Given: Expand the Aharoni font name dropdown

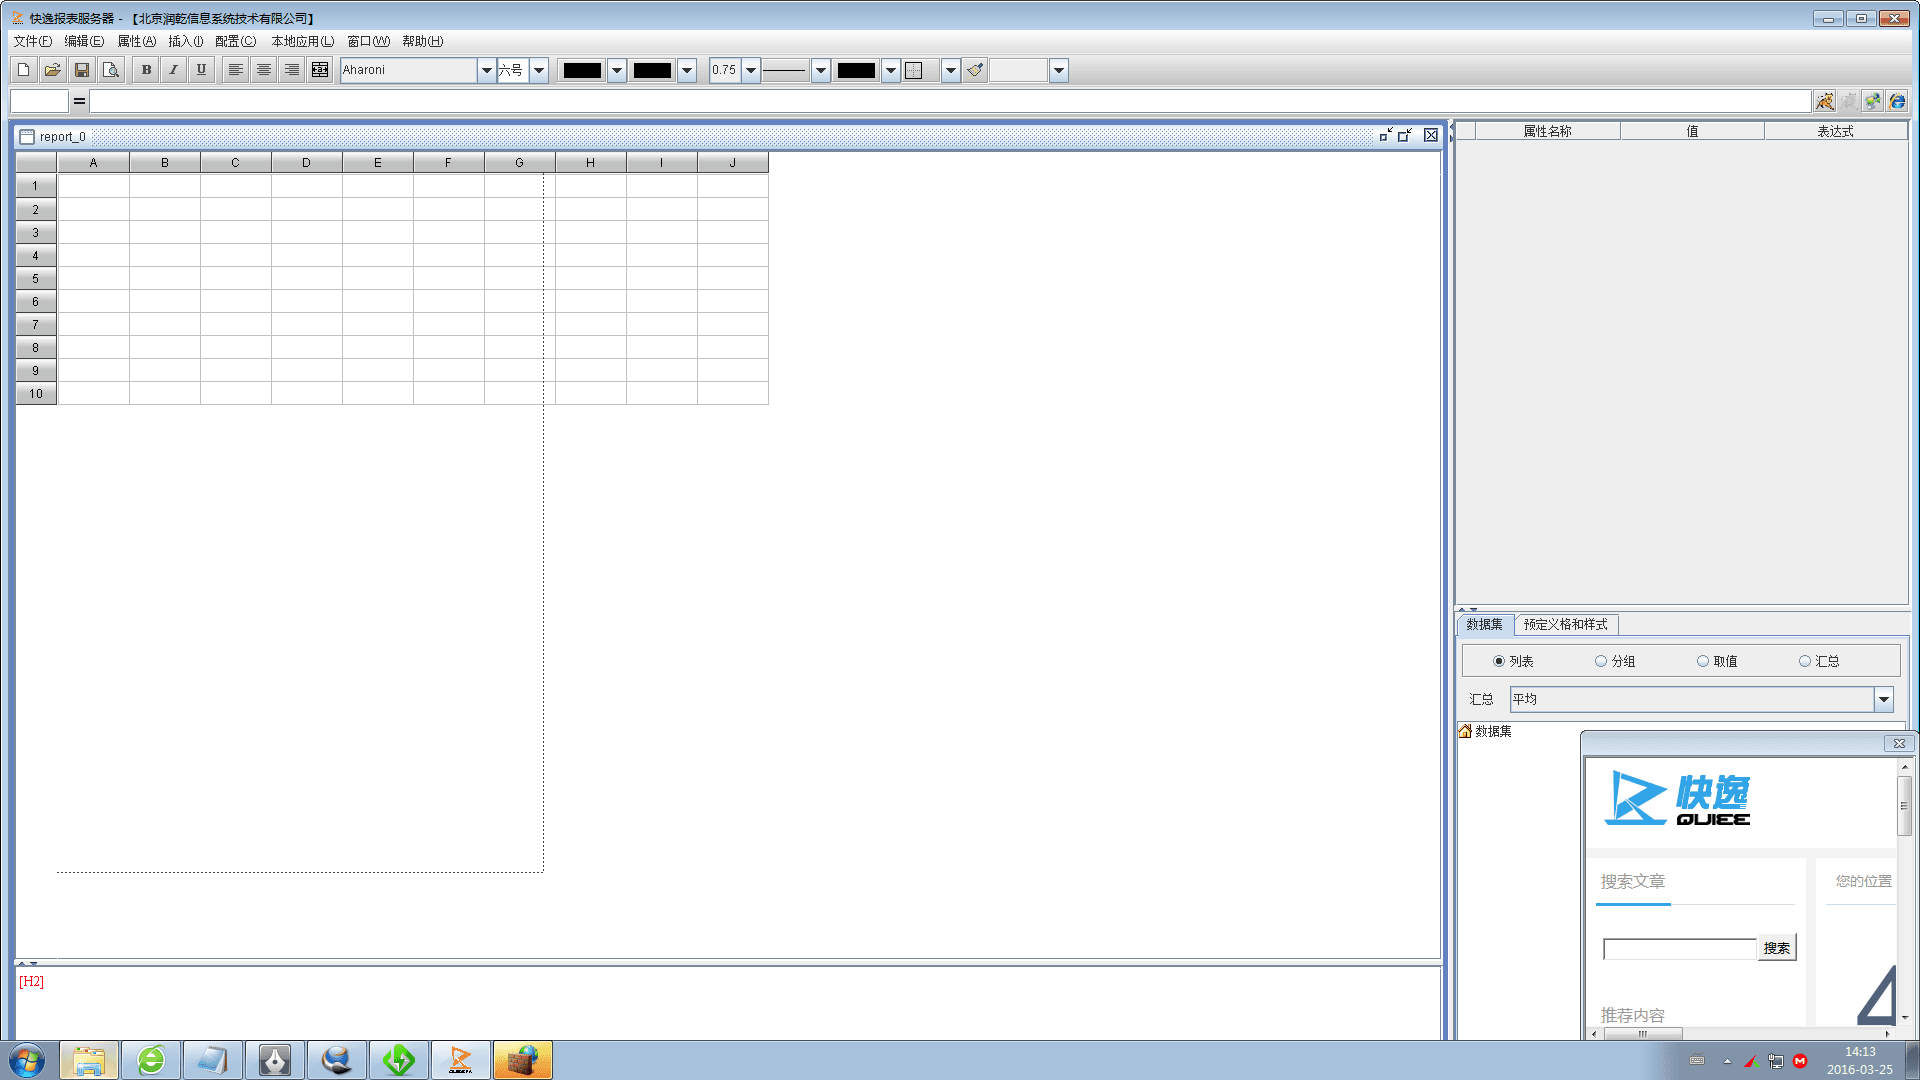Looking at the screenshot, I should click(486, 70).
